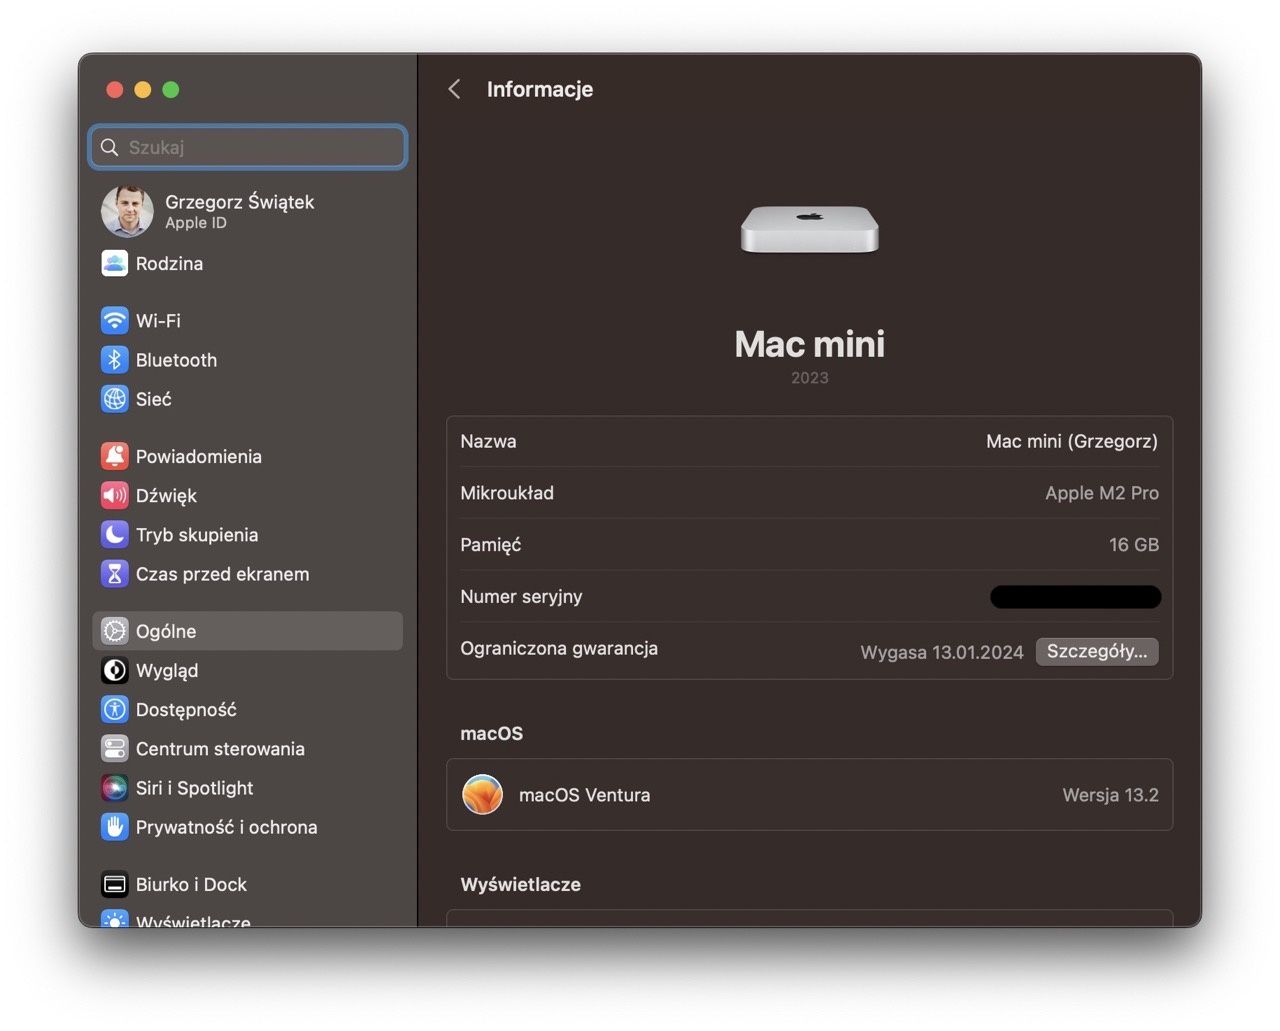Open Wygląd appearance icon
The image size is (1280, 1031).
[115, 670]
